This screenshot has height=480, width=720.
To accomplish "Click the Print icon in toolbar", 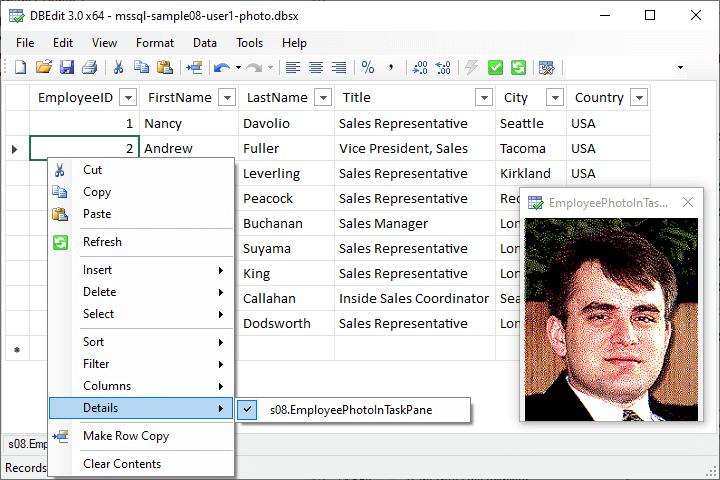I will (x=90, y=67).
